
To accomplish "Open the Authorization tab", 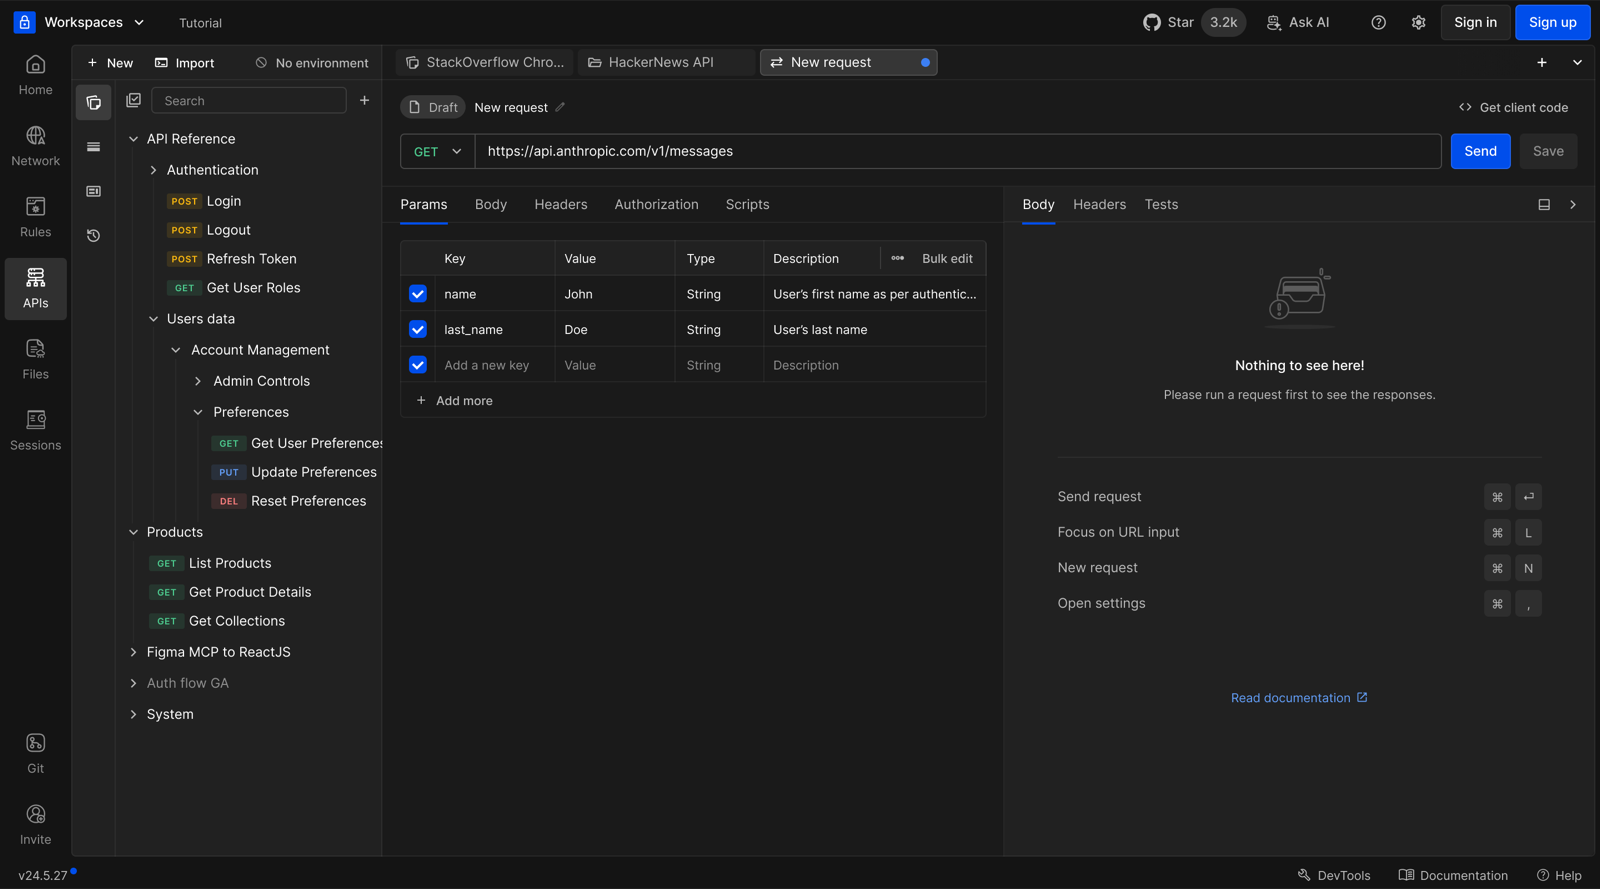I will pyautogui.click(x=657, y=204).
